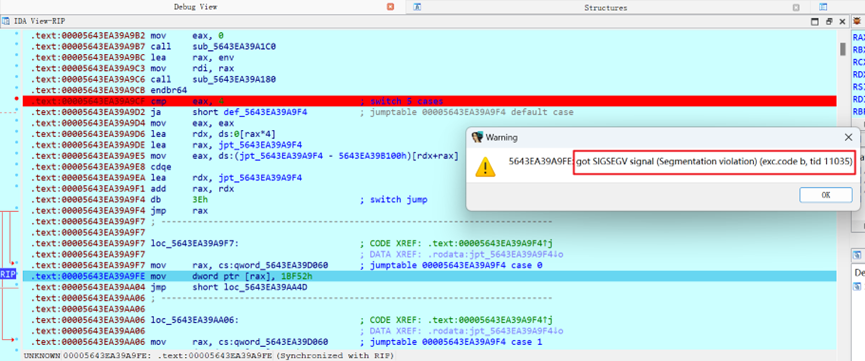Float the IDA View-RIP panel with restore icon
The height and width of the screenshot is (361, 865).
[829, 22]
